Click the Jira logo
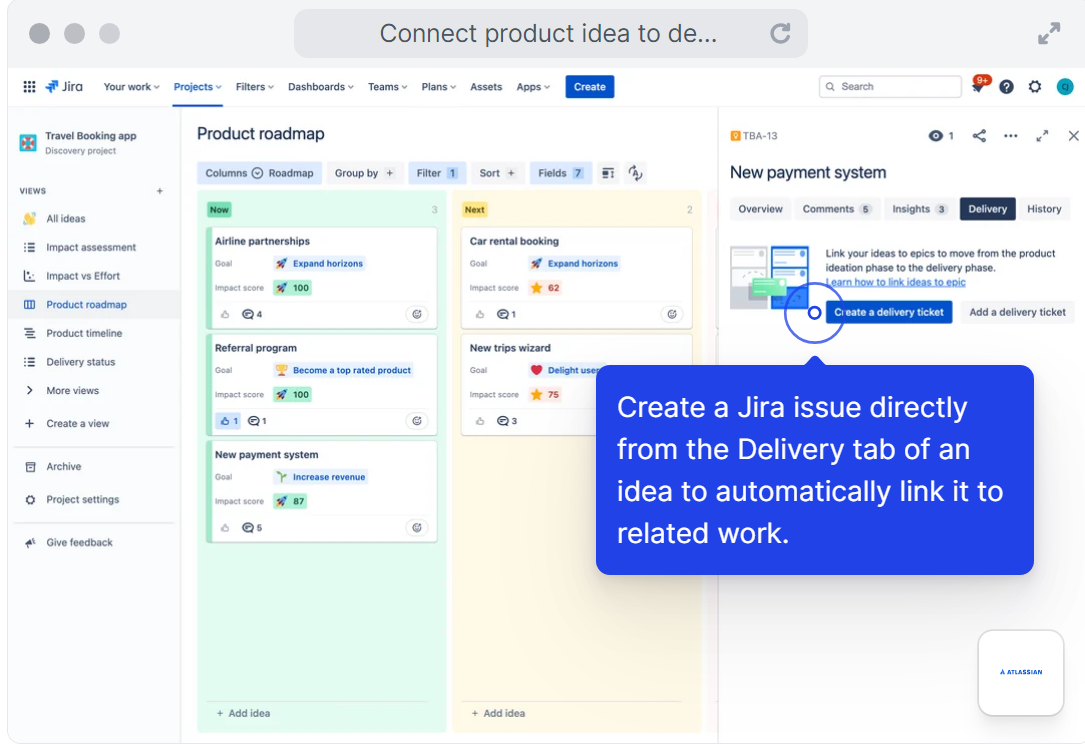 tap(64, 87)
